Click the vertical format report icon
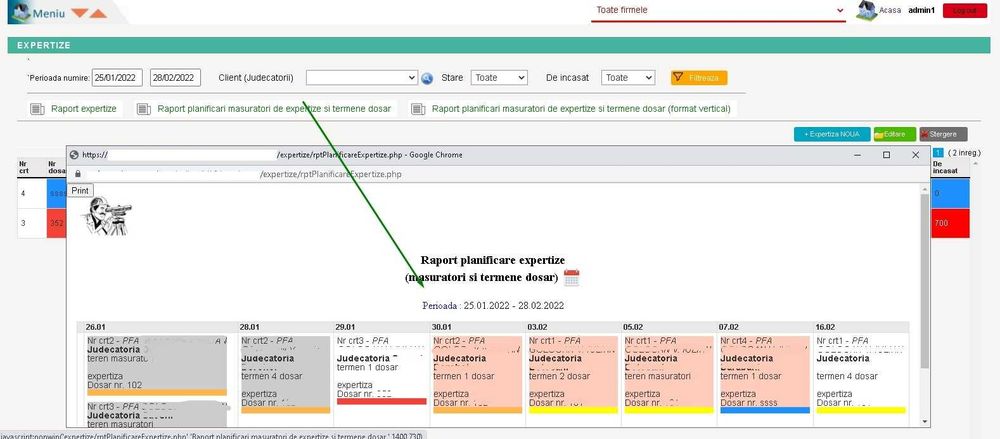This screenshot has height=439, width=1000. click(418, 109)
